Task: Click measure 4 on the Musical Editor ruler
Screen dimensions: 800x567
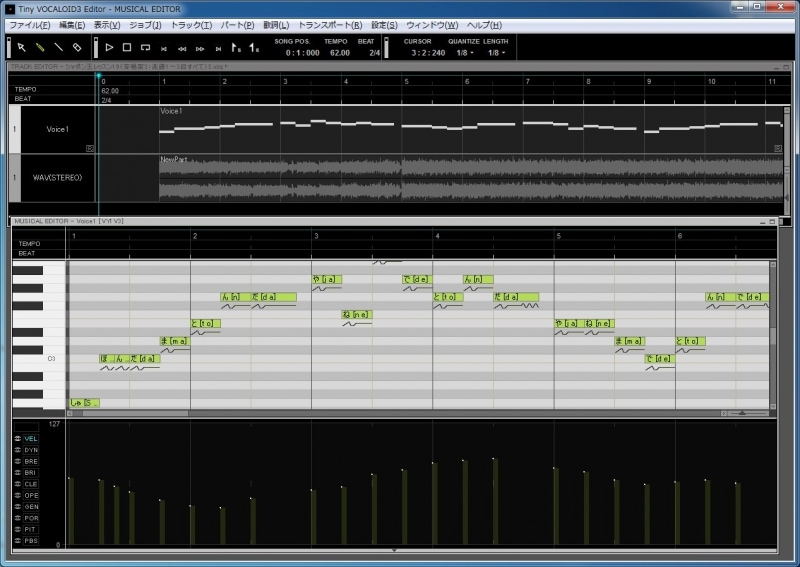Action: [437, 236]
